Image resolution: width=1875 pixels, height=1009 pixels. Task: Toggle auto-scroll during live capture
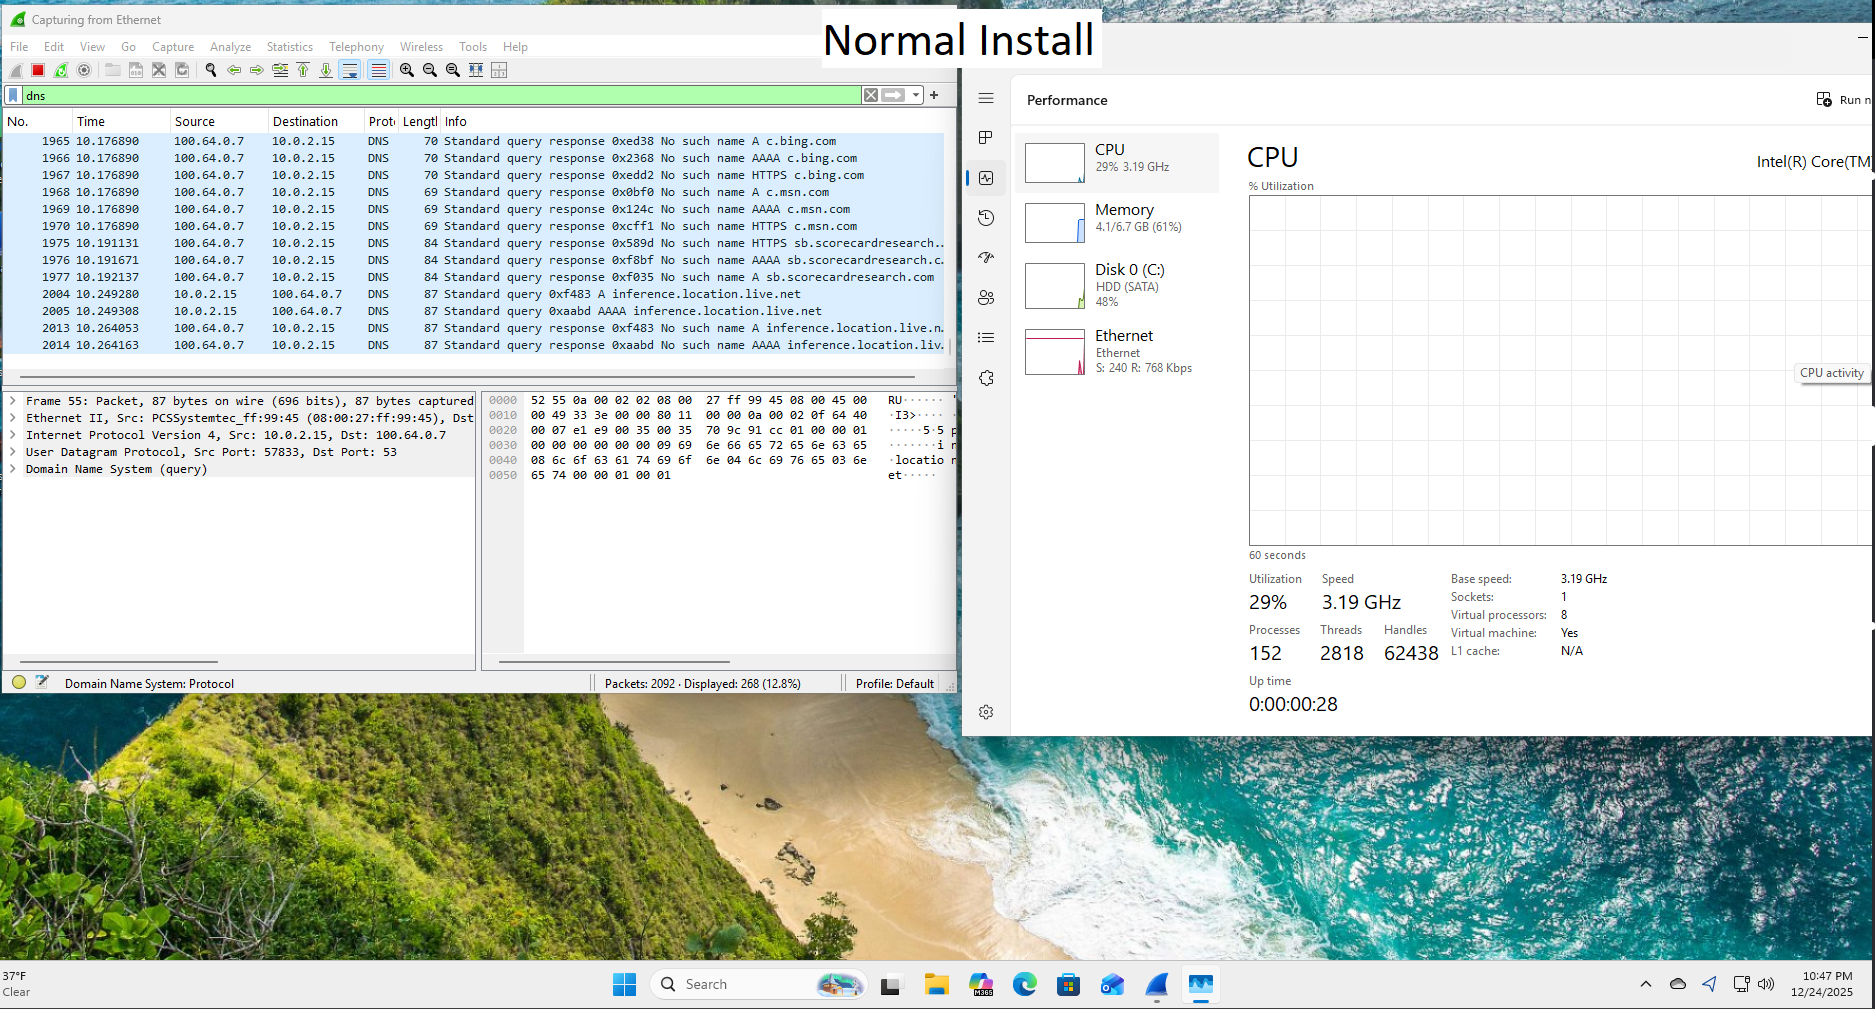(x=349, y=70)
